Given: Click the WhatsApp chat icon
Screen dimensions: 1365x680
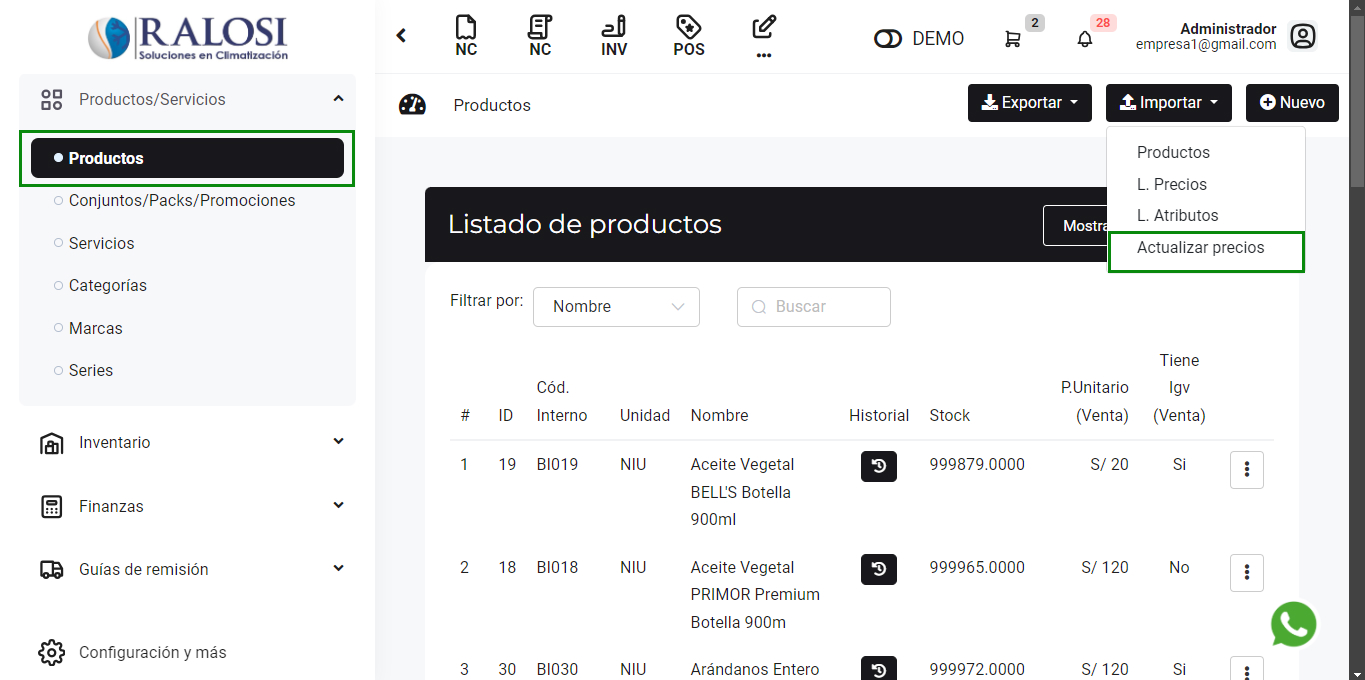Looking at the screenshot, I should [x=1293, y=624].
